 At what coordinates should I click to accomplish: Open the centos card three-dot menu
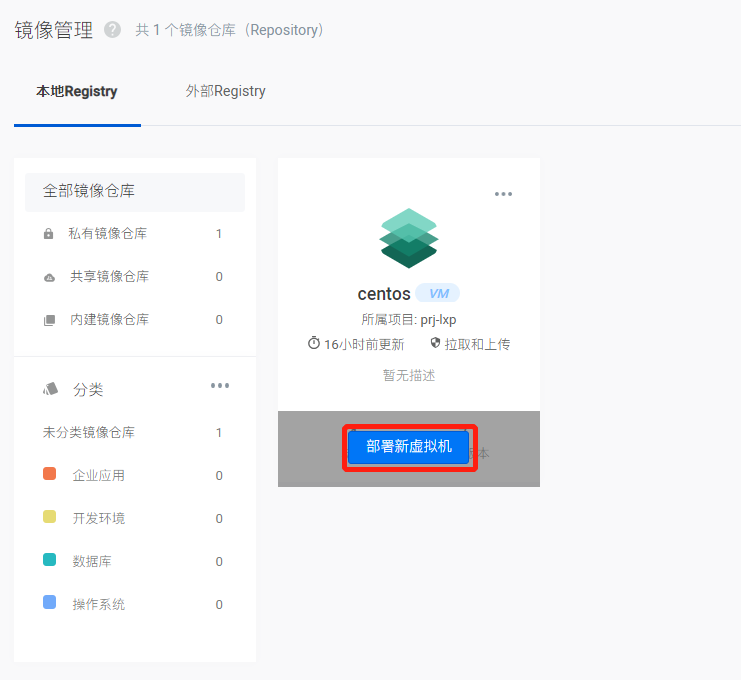point(503,194)
